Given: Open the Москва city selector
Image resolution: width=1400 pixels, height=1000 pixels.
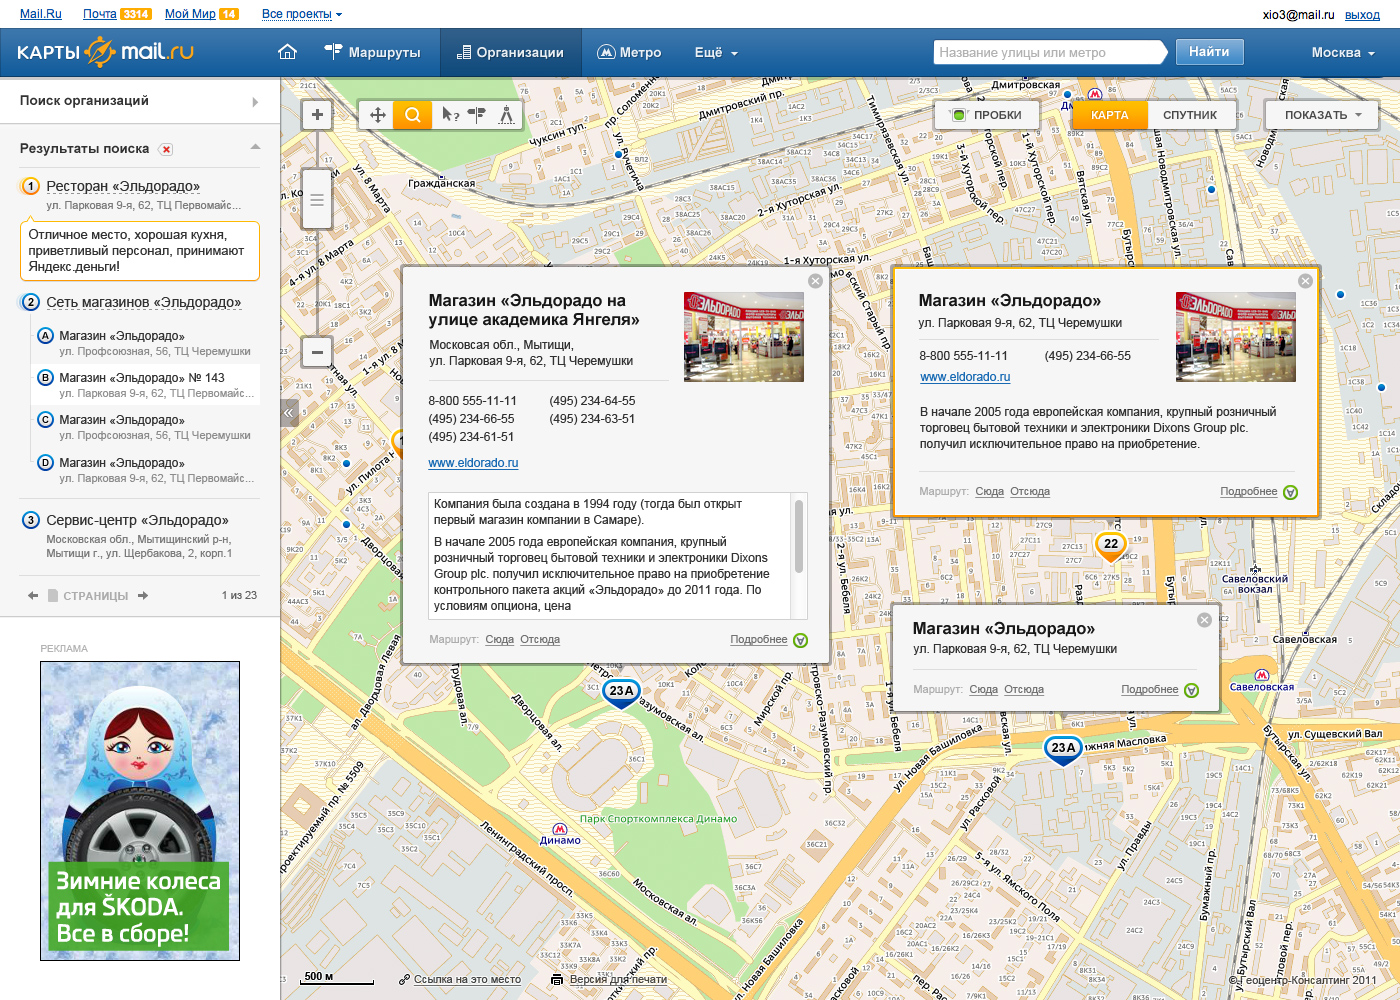Looking at the screenshot, I should tap(1342, 53).
